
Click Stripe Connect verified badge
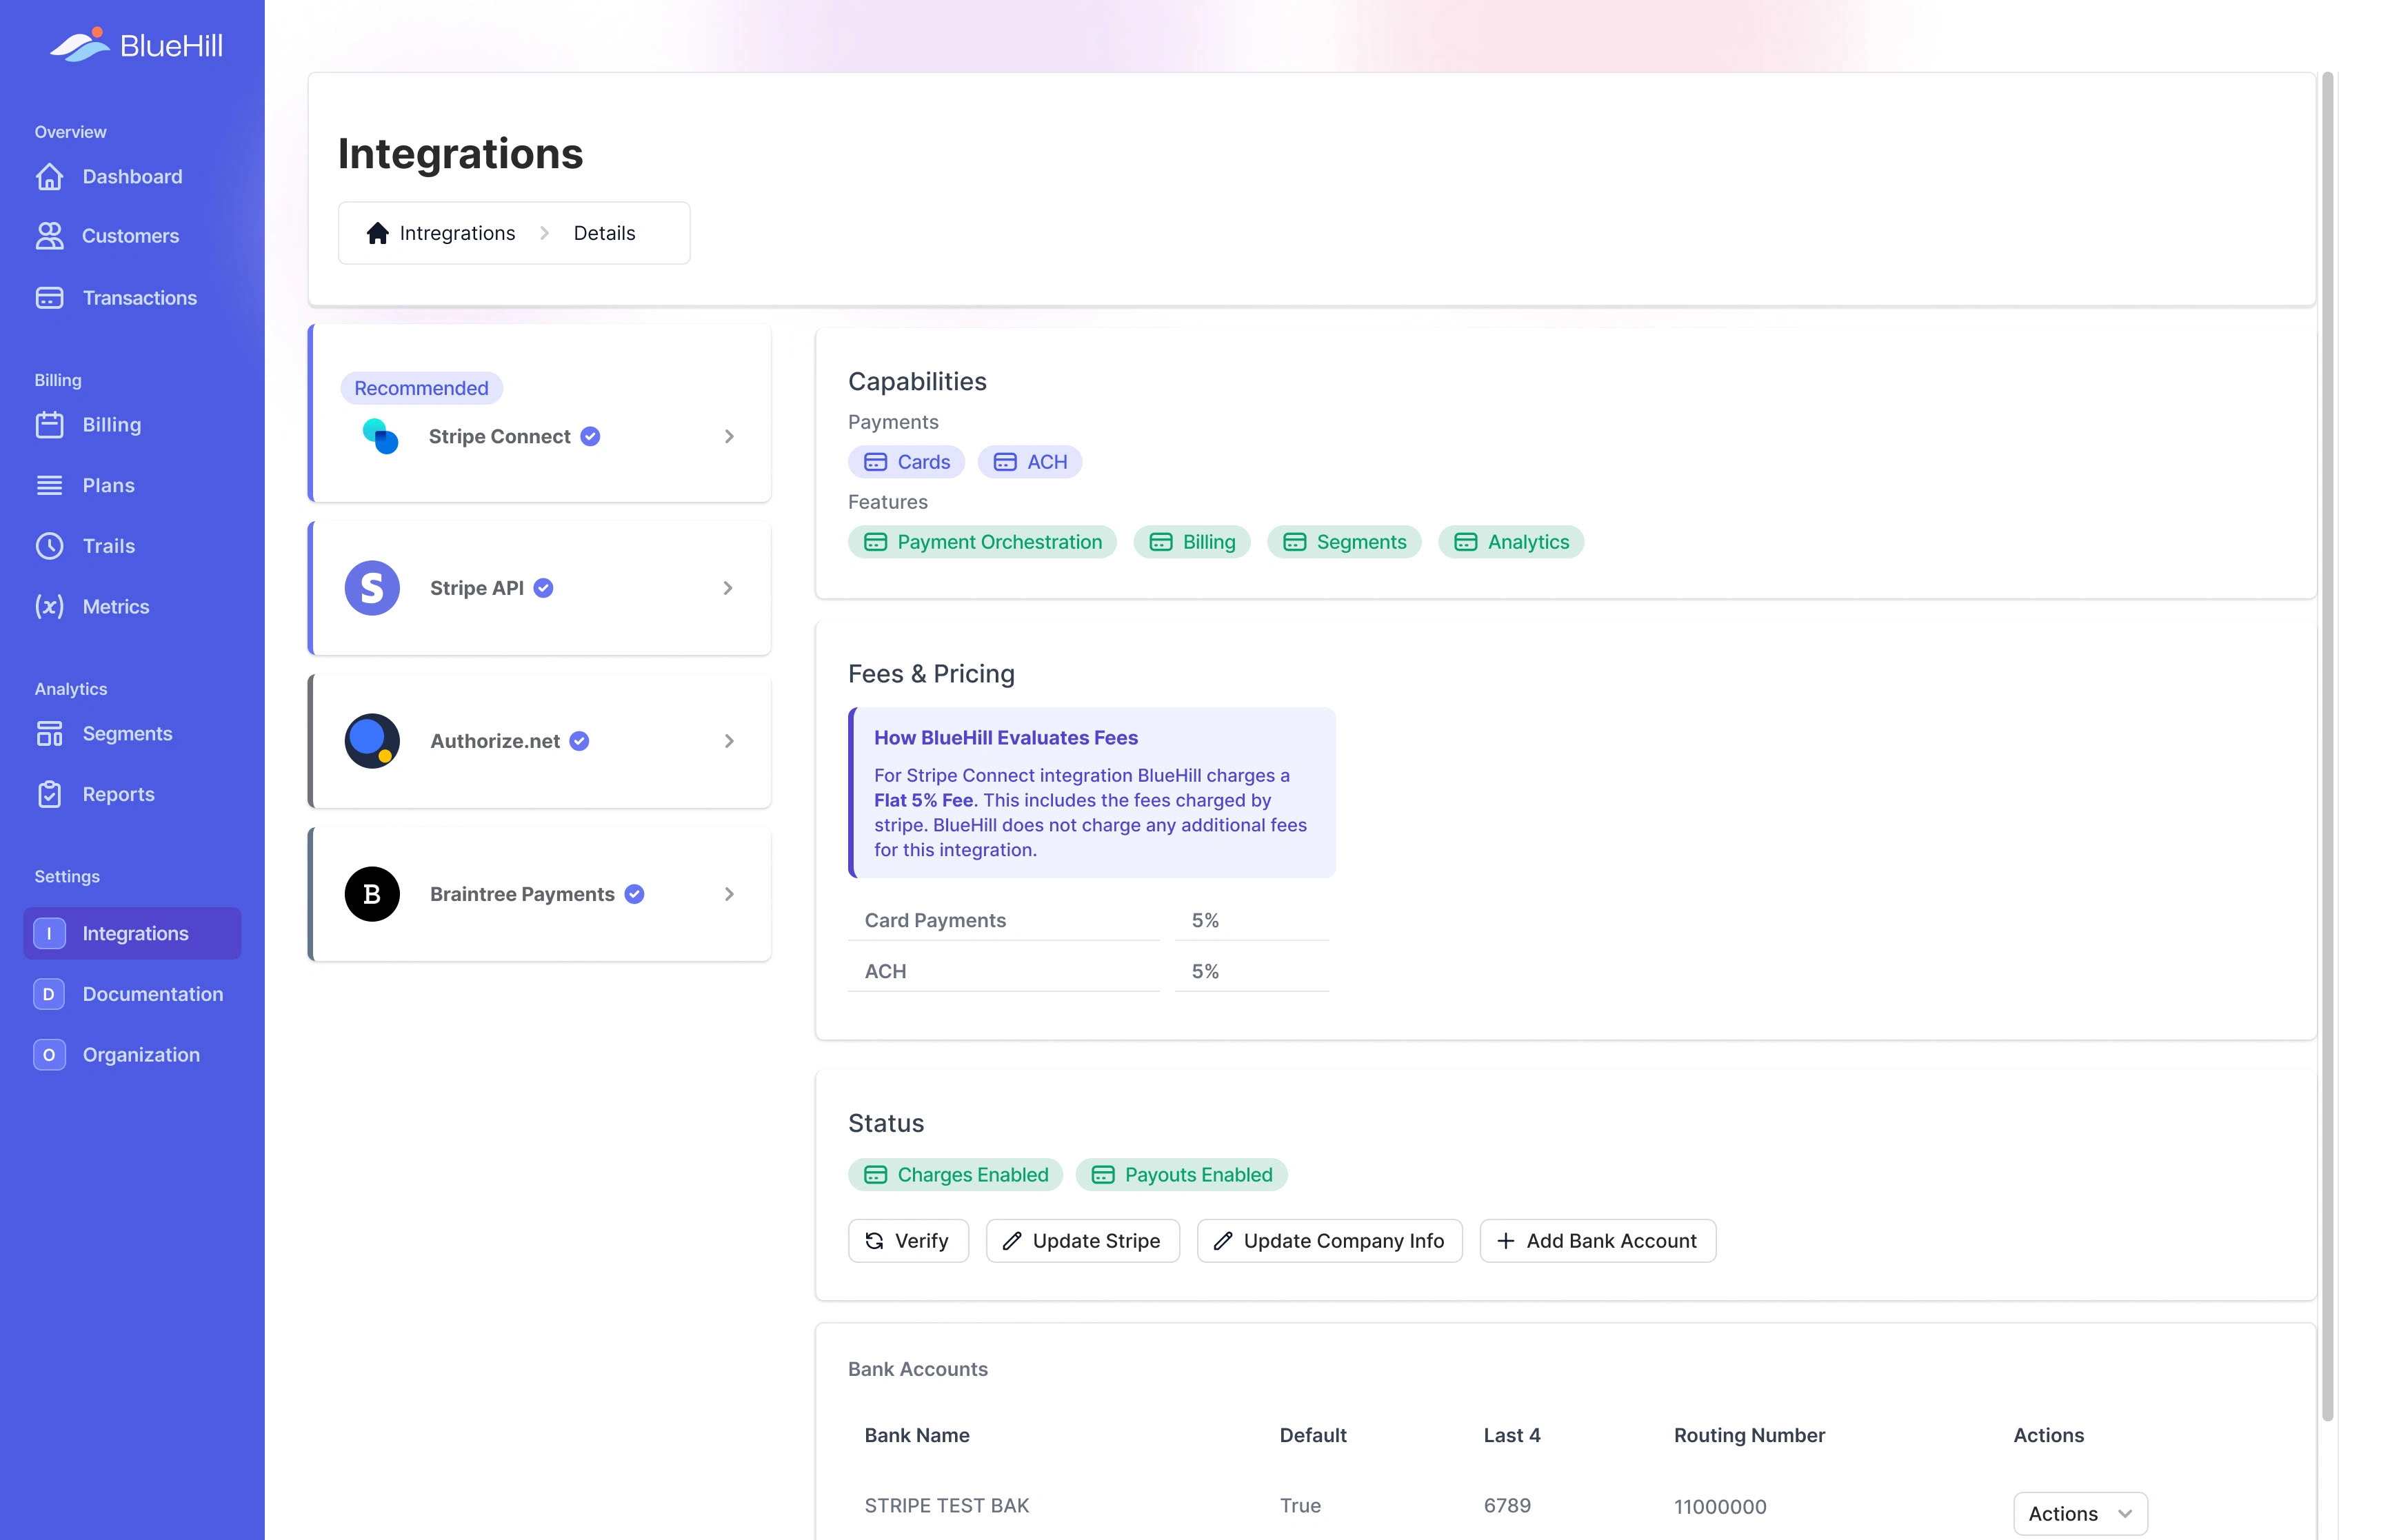point(590,436)
